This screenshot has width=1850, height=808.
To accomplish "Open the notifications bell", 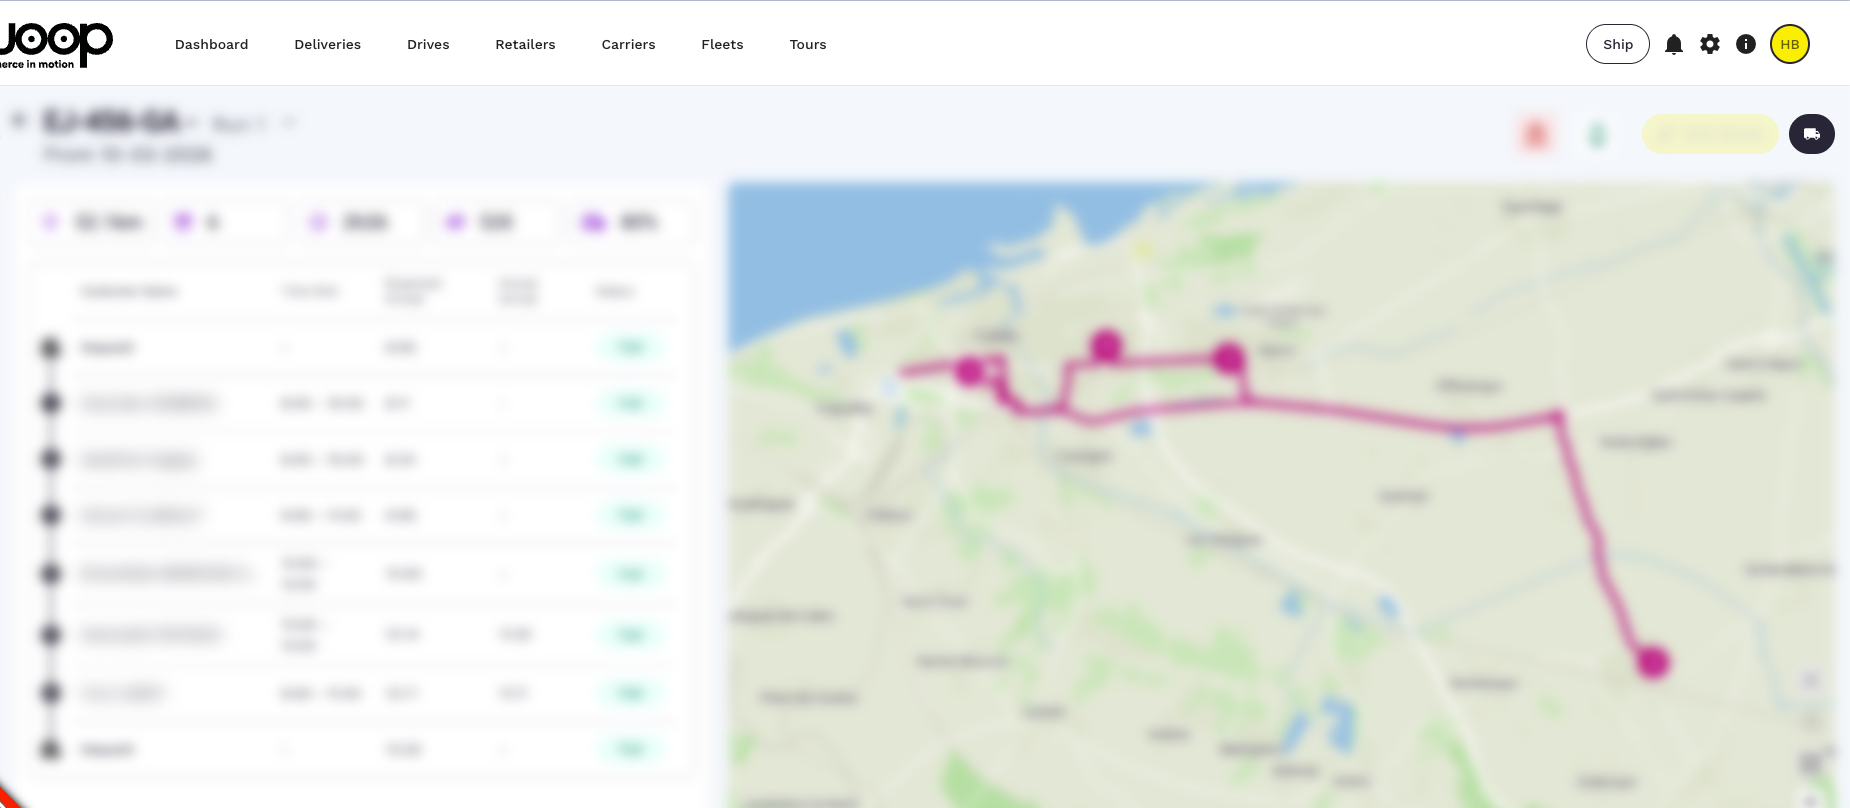I will (1674, 44).
